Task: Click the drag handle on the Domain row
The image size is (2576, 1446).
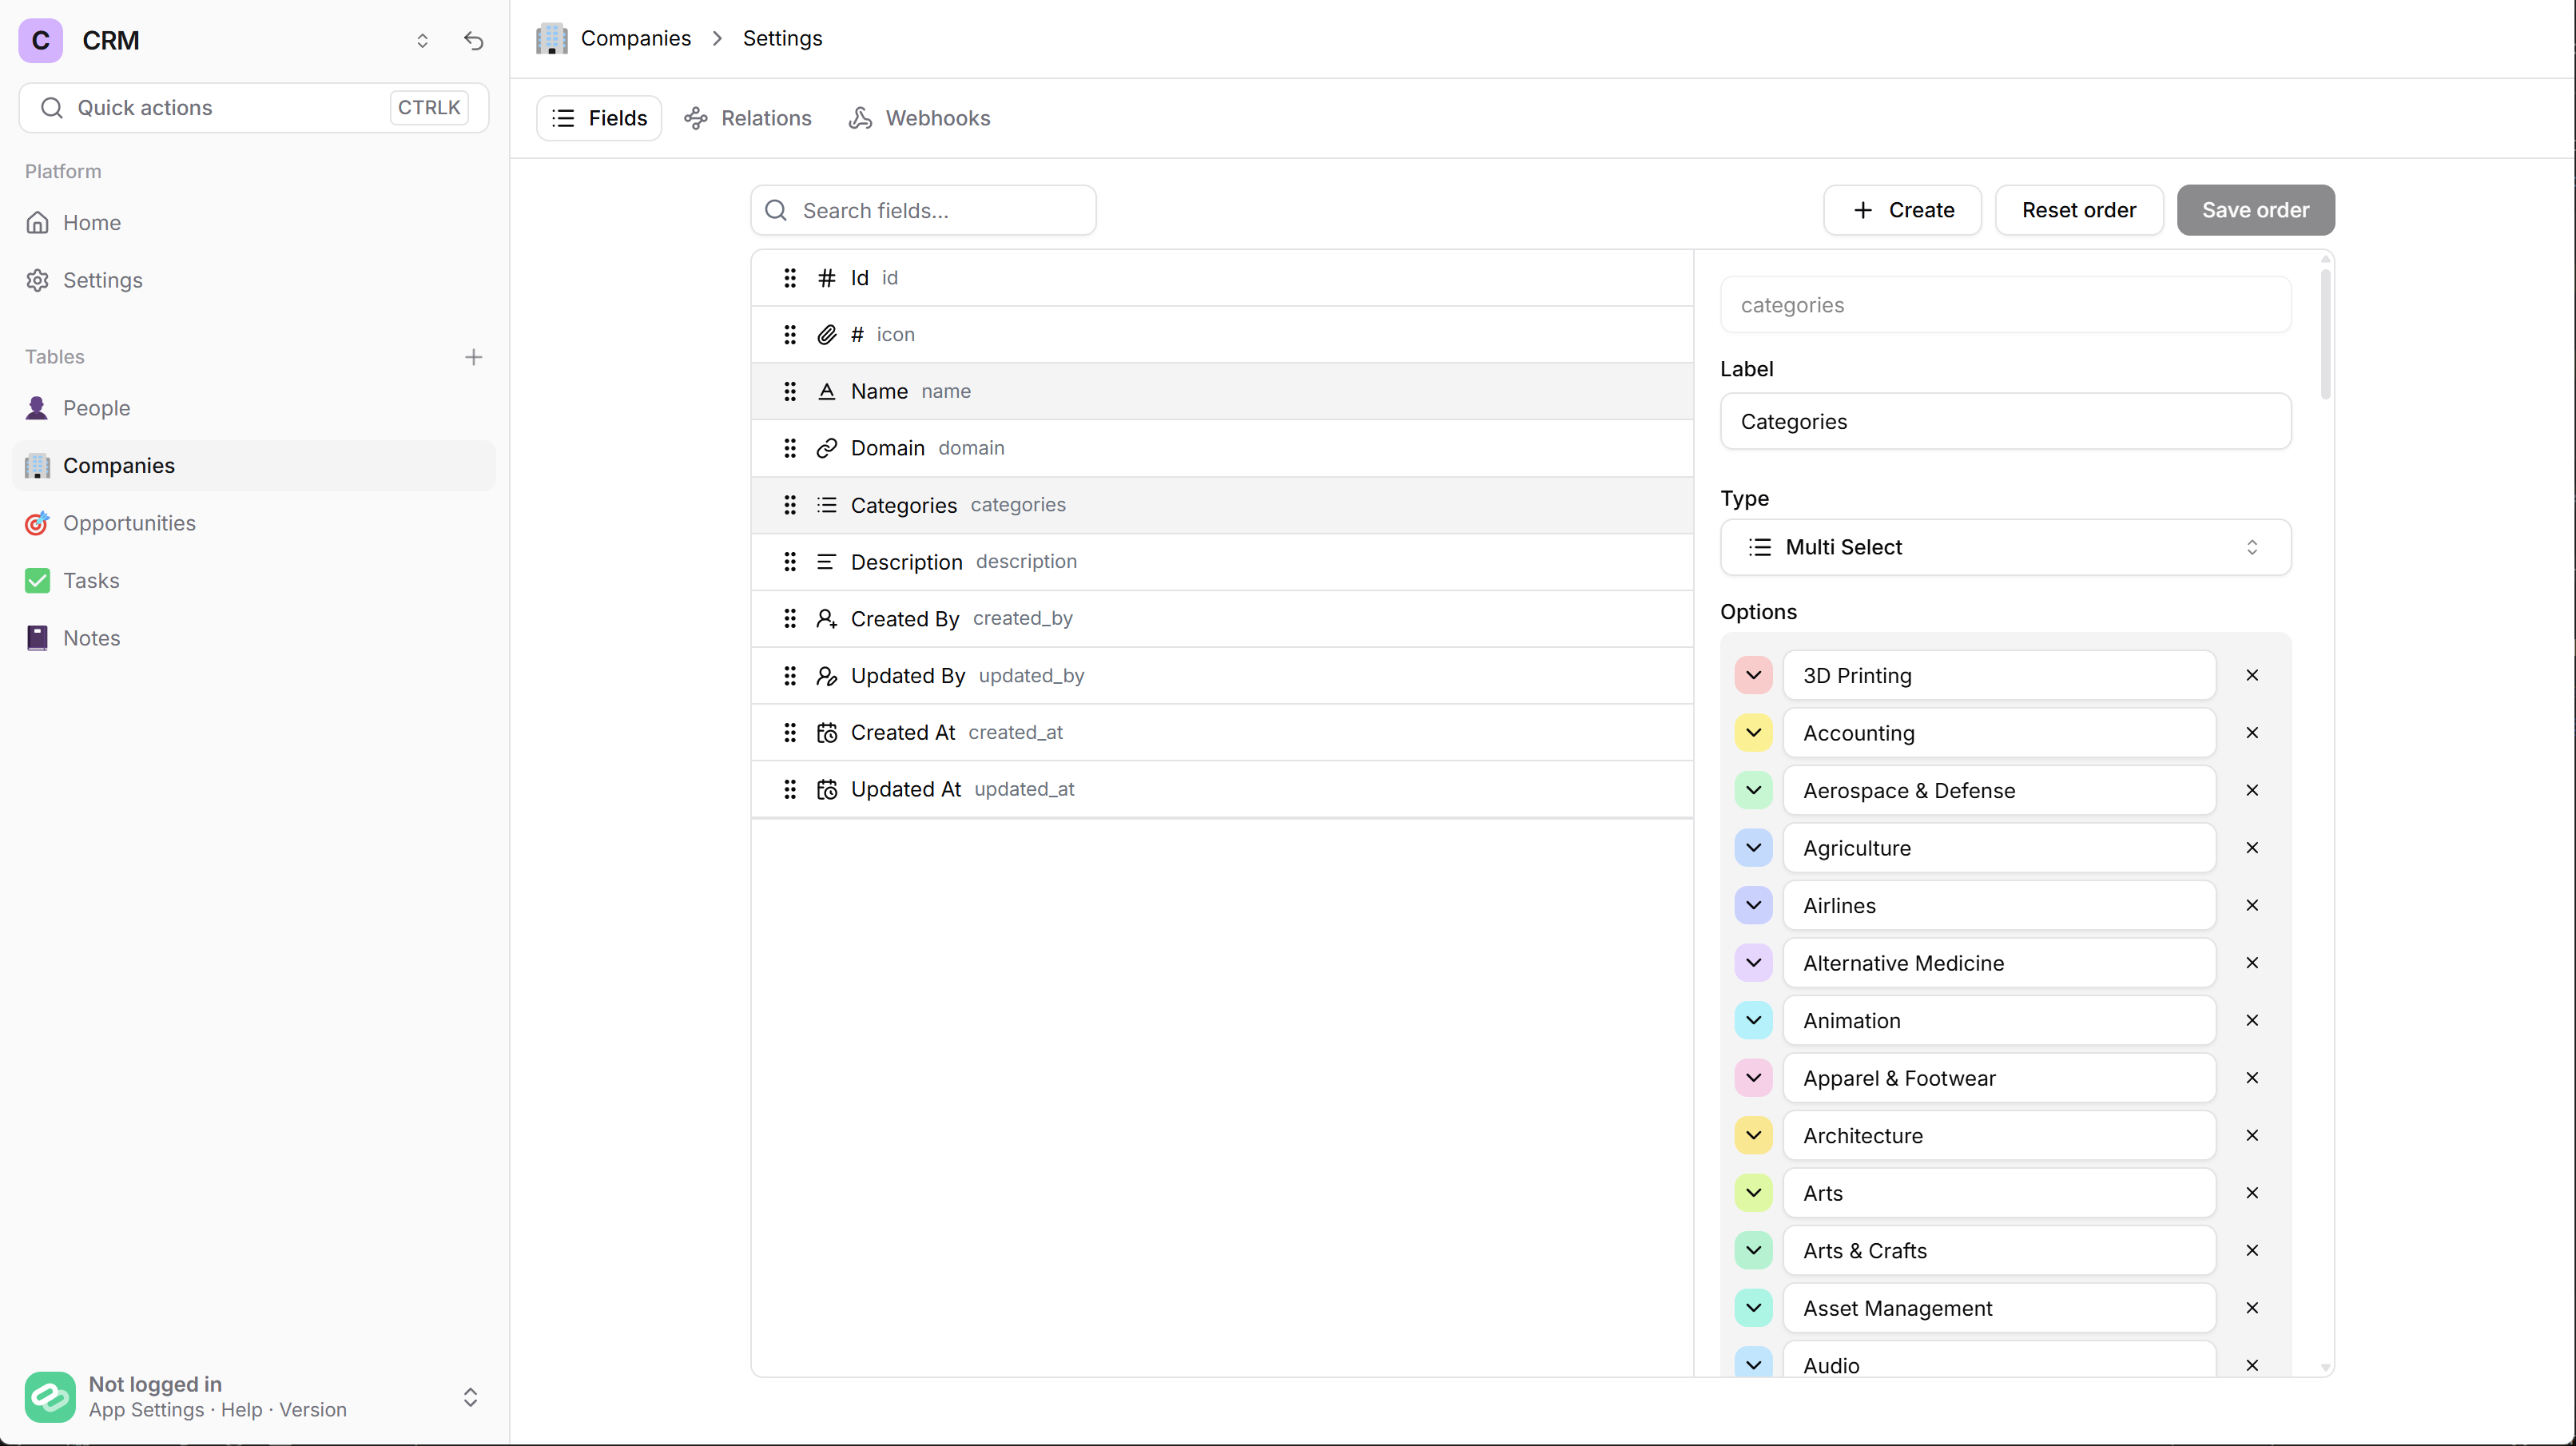Action: pyautogui.click(x=789, y=448)
